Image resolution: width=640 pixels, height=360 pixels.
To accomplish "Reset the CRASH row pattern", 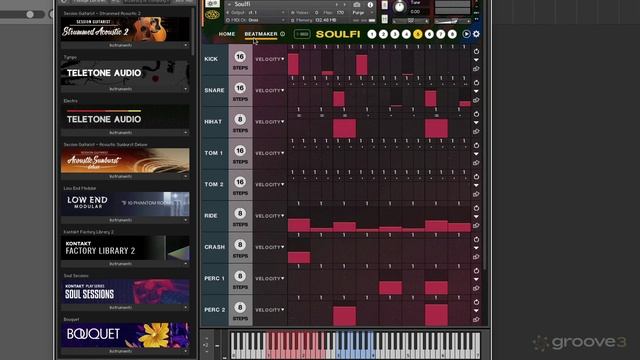I will click(476, 240).
